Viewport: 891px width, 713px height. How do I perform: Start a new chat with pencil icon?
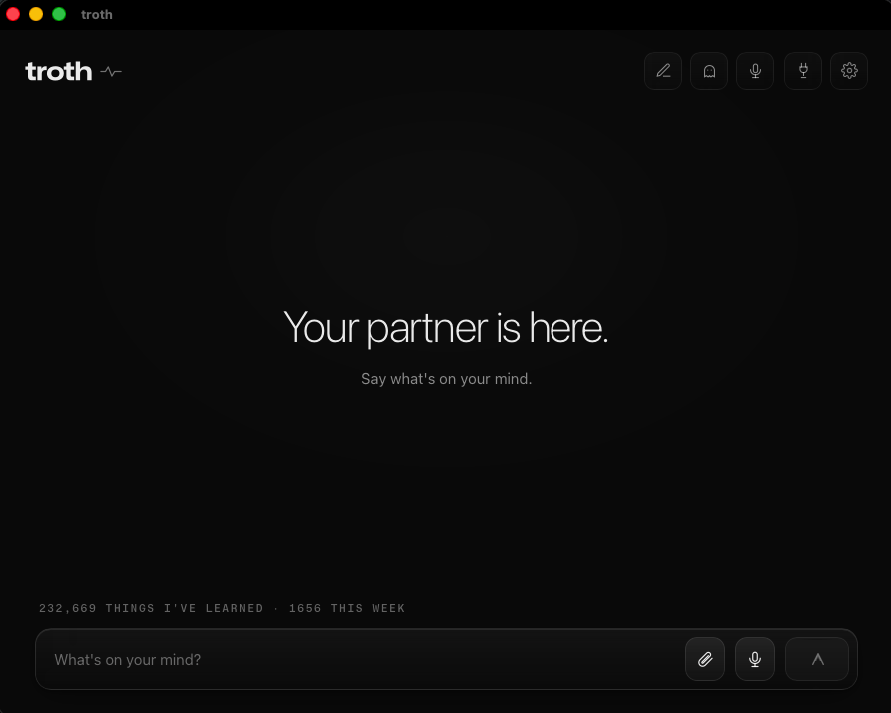point(663,71)
